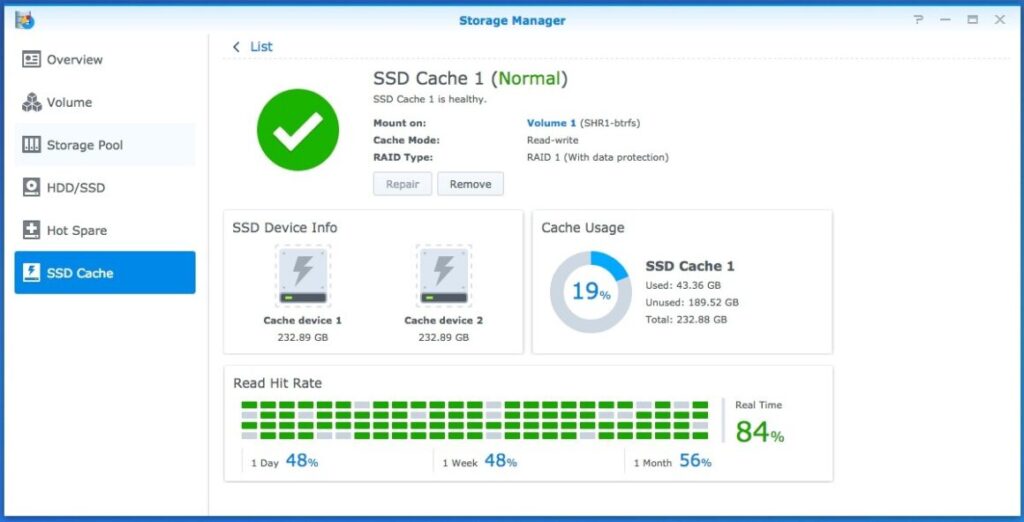Click the Read Hit Rate bar graph

coord(475,420)
